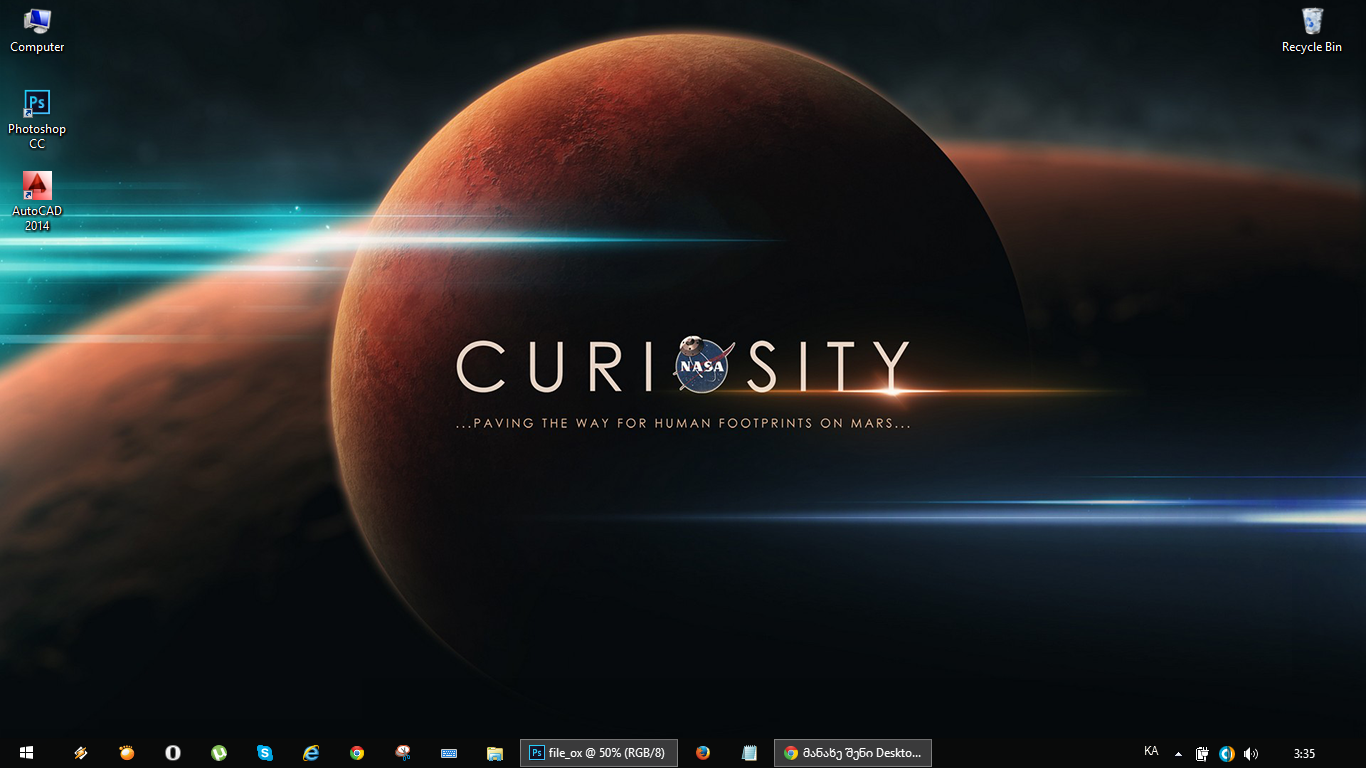
Task: Launch Winamp from the taskbar
Action: tap(81, 753)
